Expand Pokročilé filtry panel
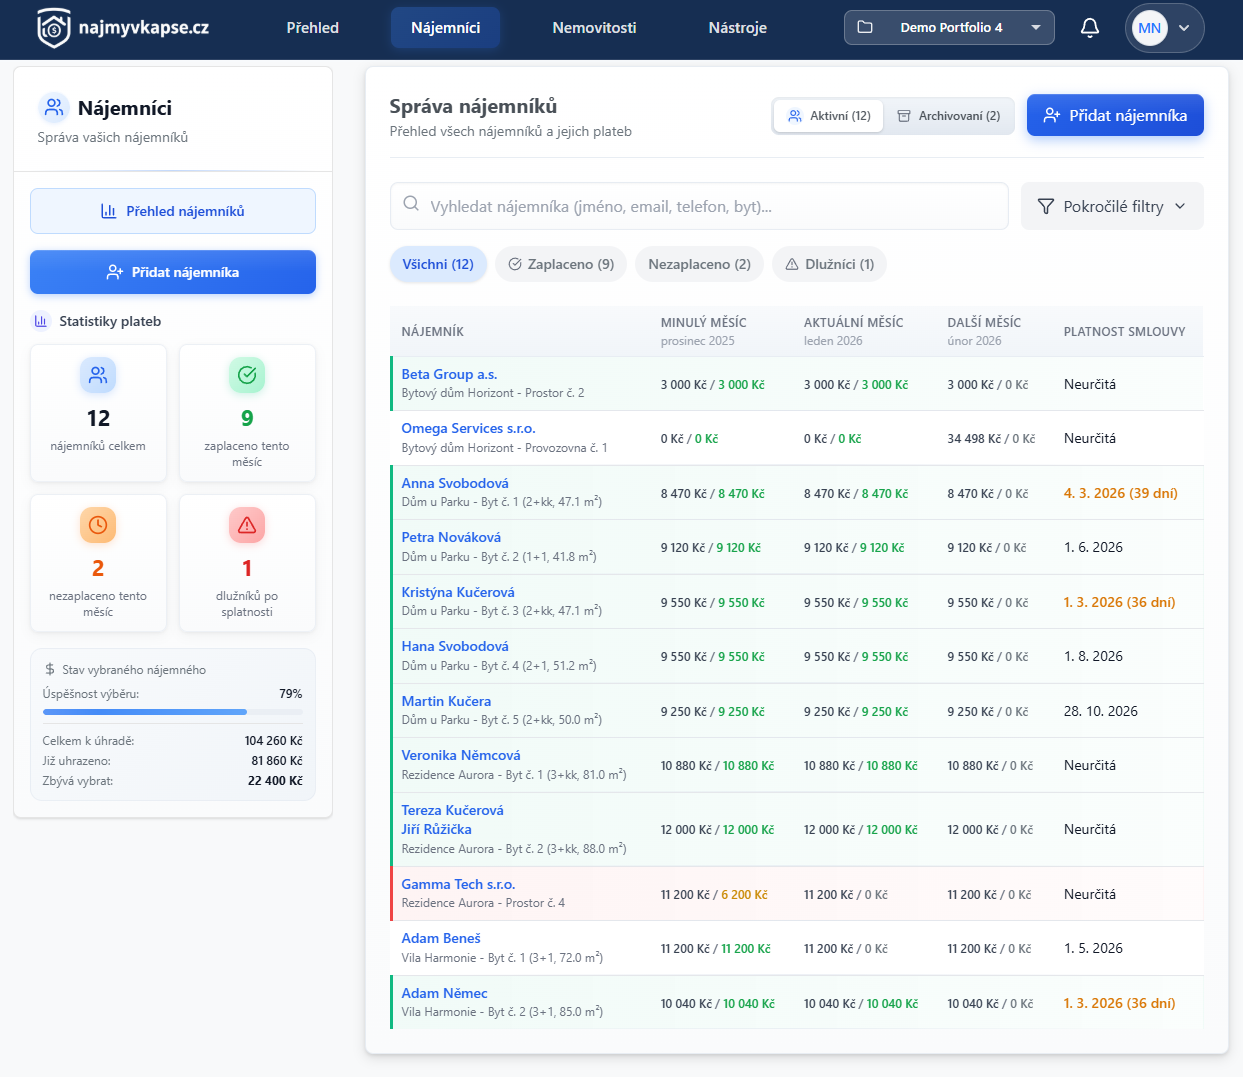This screenshot has height=1077, width=1243. [x=1111, y=206]
